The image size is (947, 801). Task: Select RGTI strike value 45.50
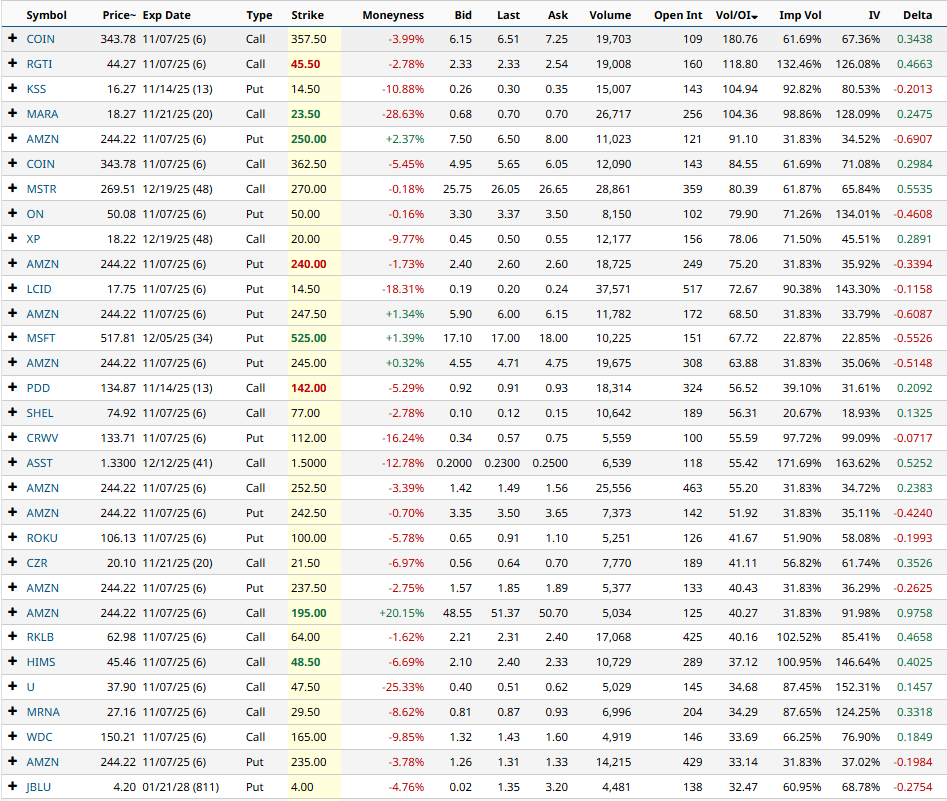tap(306, 64)
